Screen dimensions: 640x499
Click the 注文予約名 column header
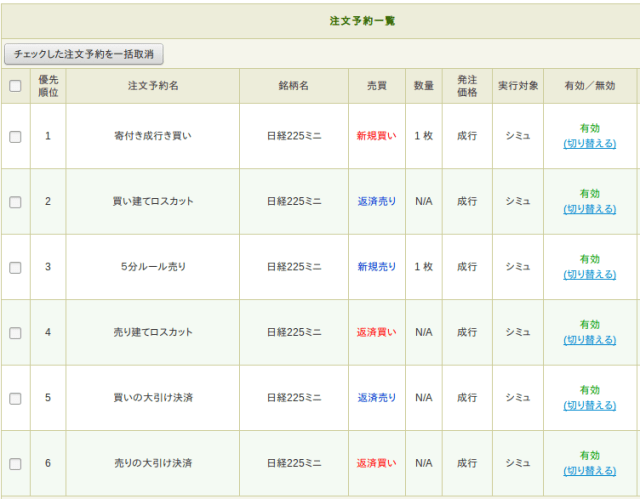[x=153, y=86]
